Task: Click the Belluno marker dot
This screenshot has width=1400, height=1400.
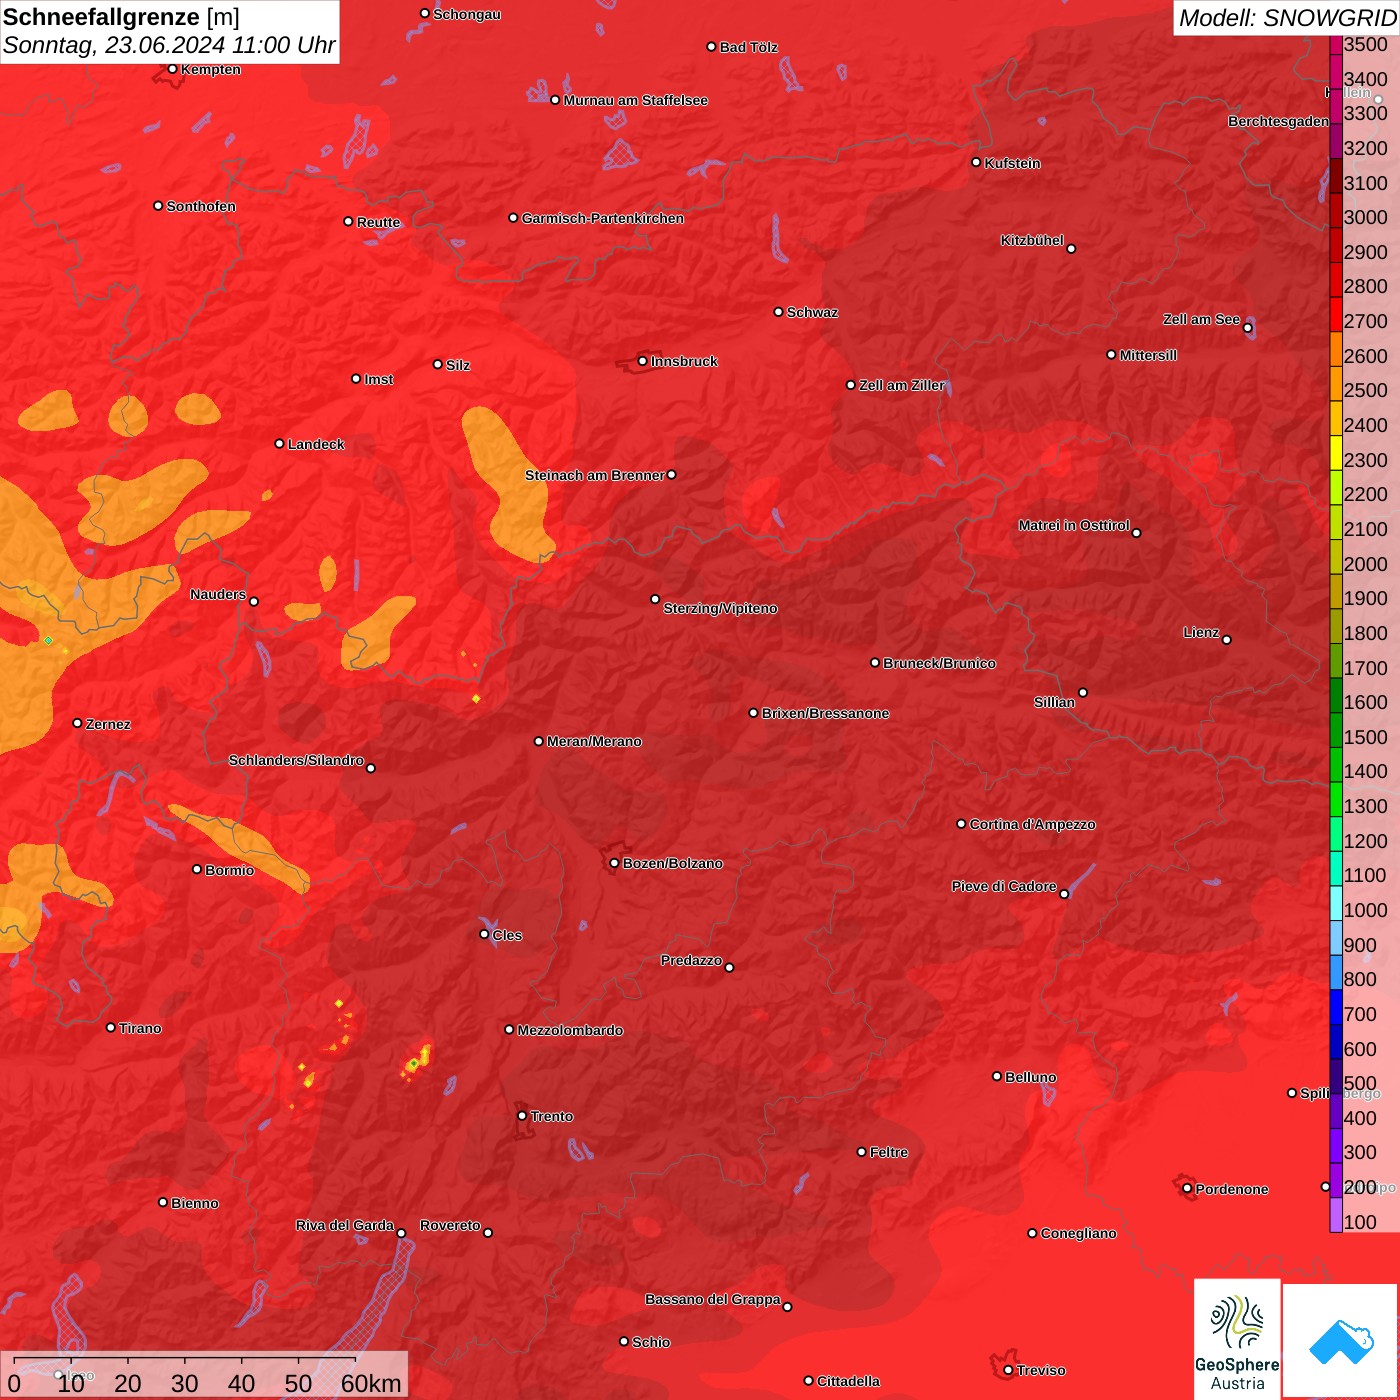Action: tap(996, 1076)
